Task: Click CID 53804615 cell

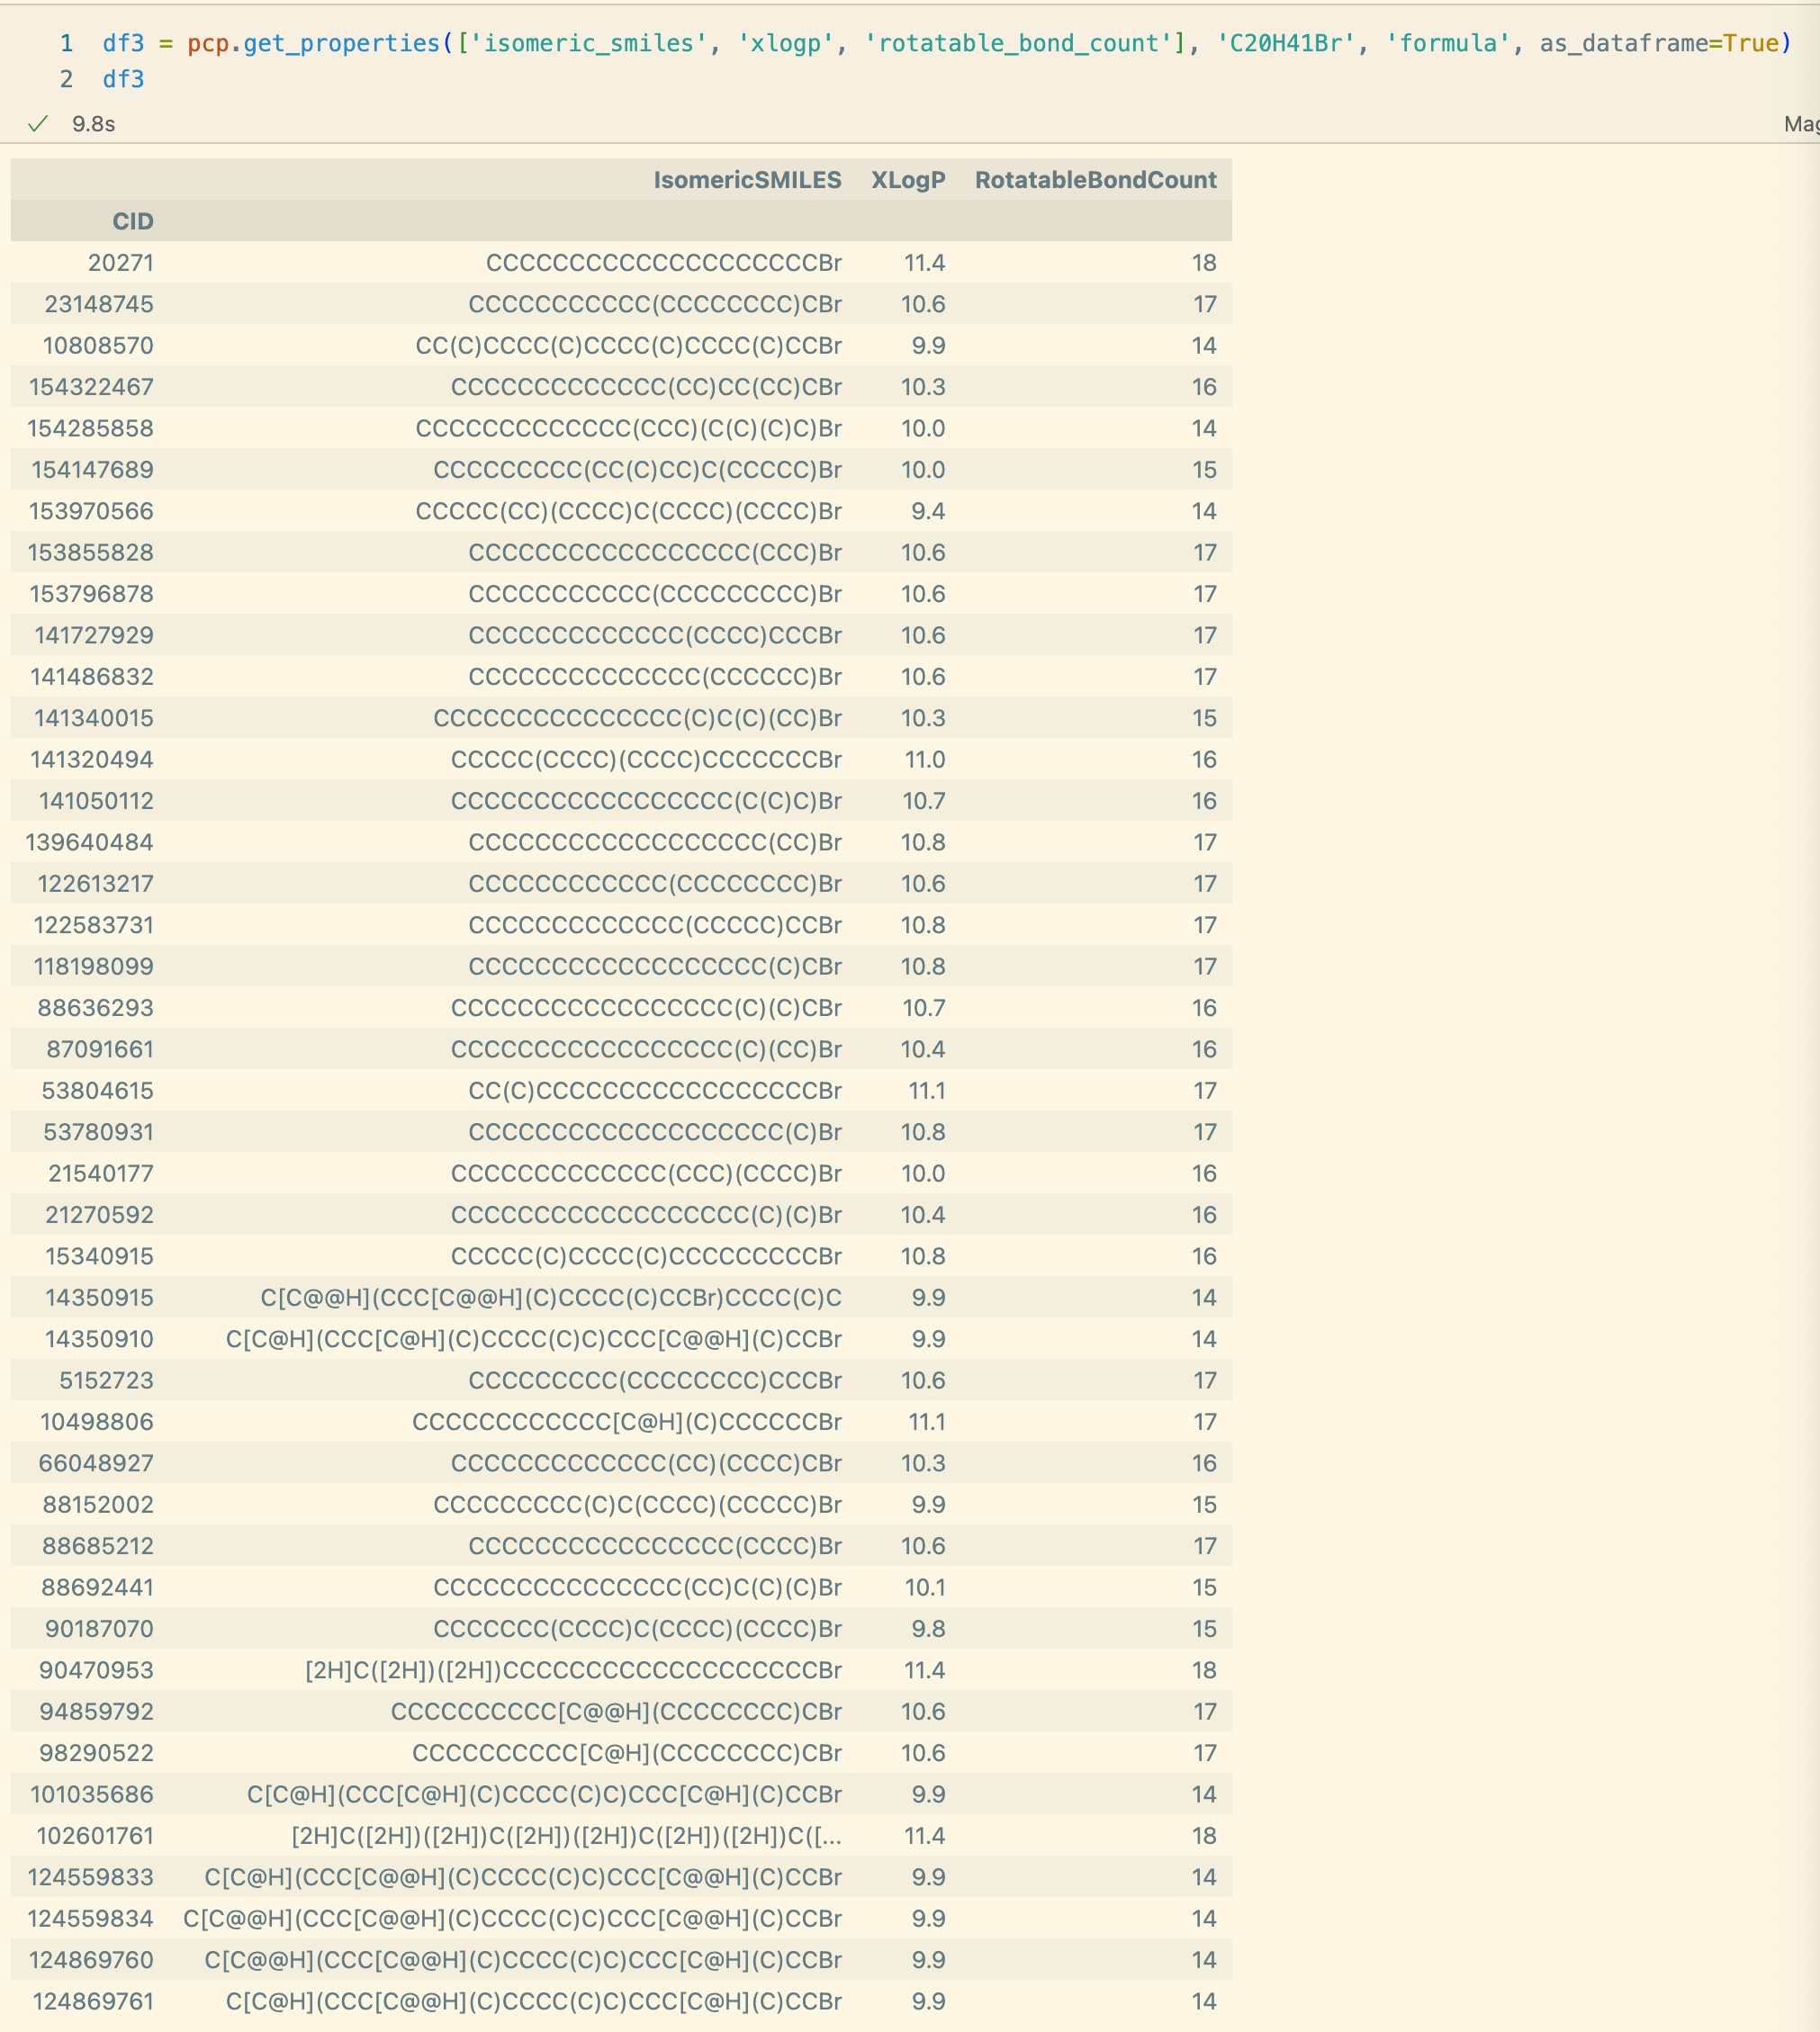Action: pos(98,1091)
